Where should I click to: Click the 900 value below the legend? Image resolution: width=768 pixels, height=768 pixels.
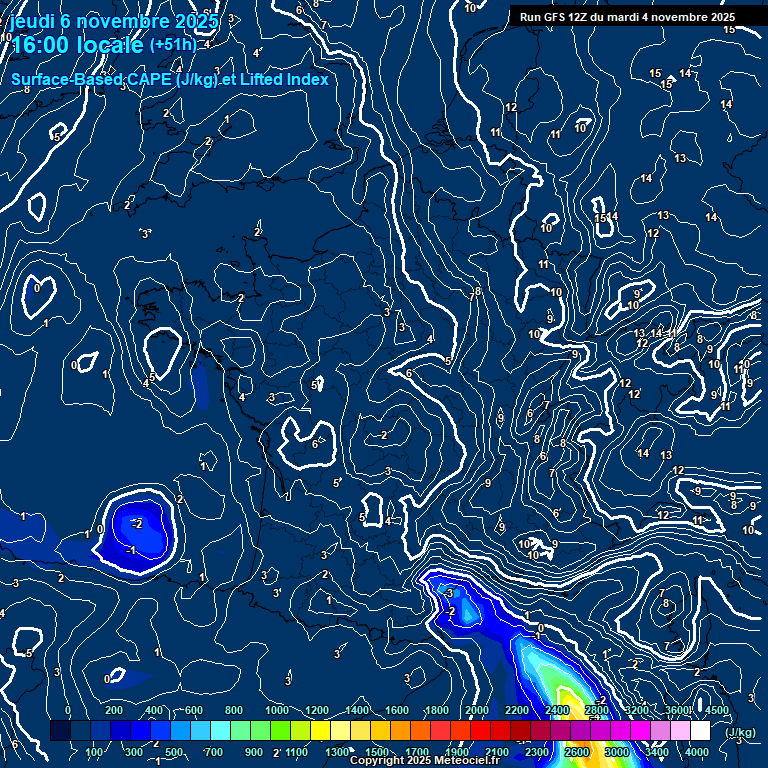coord(254,752)
